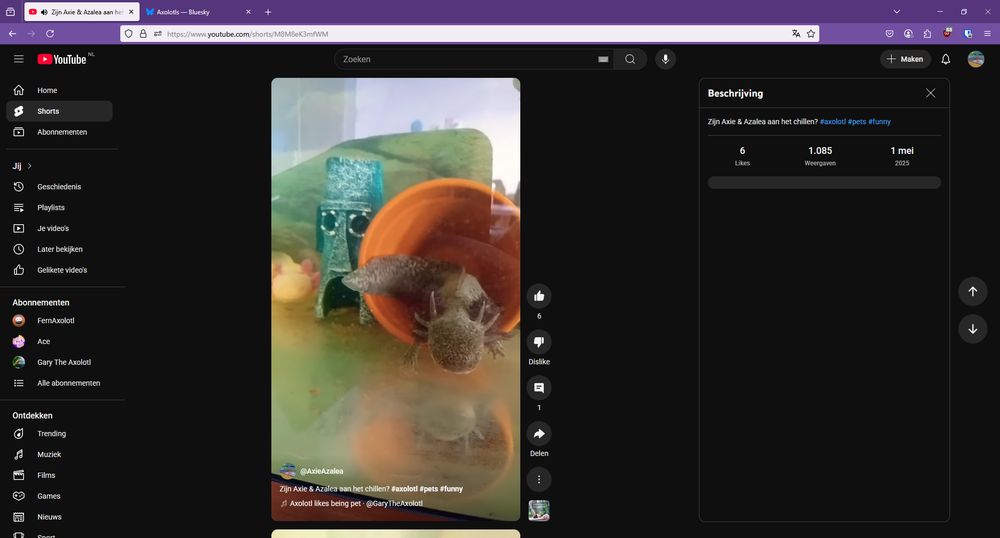Viewport: 1000px width, 538px height.
Task: Close the YouTube Shorts browser tab
Action: [131, 12]
